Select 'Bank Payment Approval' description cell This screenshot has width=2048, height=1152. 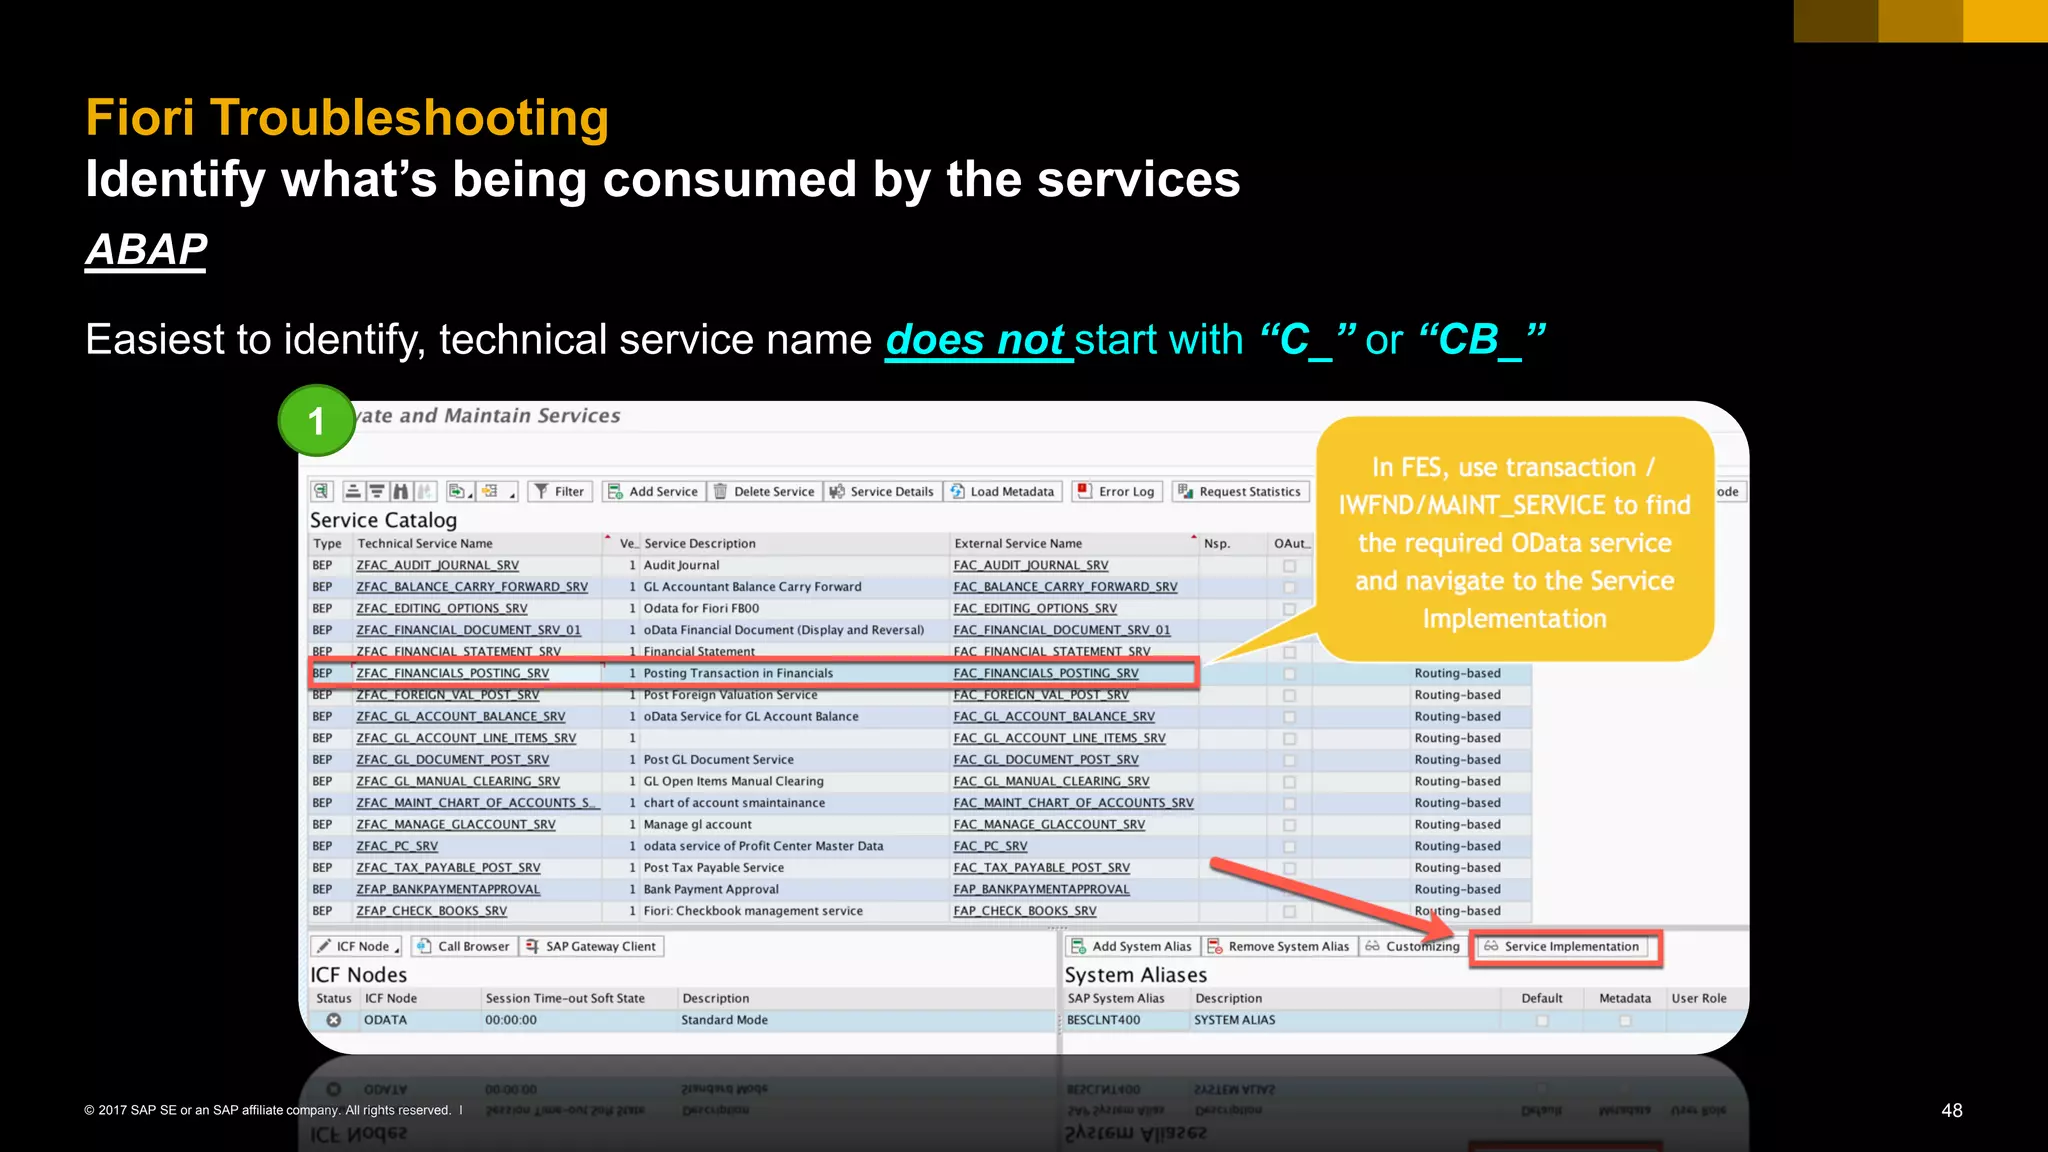[x=794, y=889]
